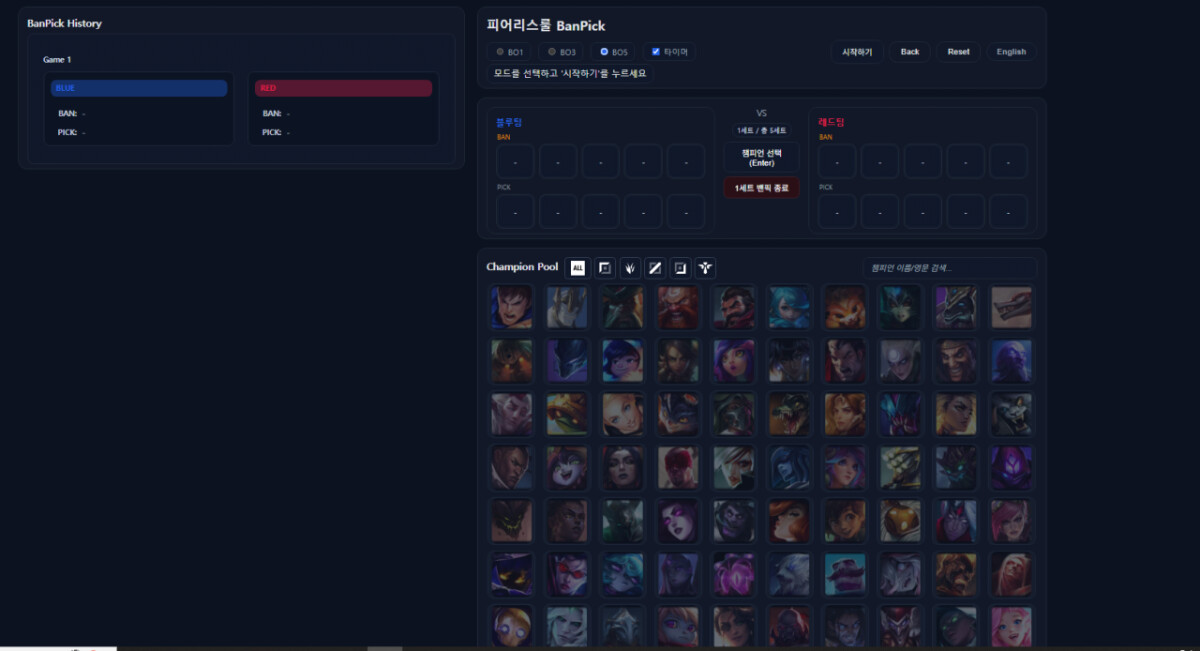Choose BO3 series mode
The width and height of the screenshot is (1200, 651).
[x=561, y=52]
